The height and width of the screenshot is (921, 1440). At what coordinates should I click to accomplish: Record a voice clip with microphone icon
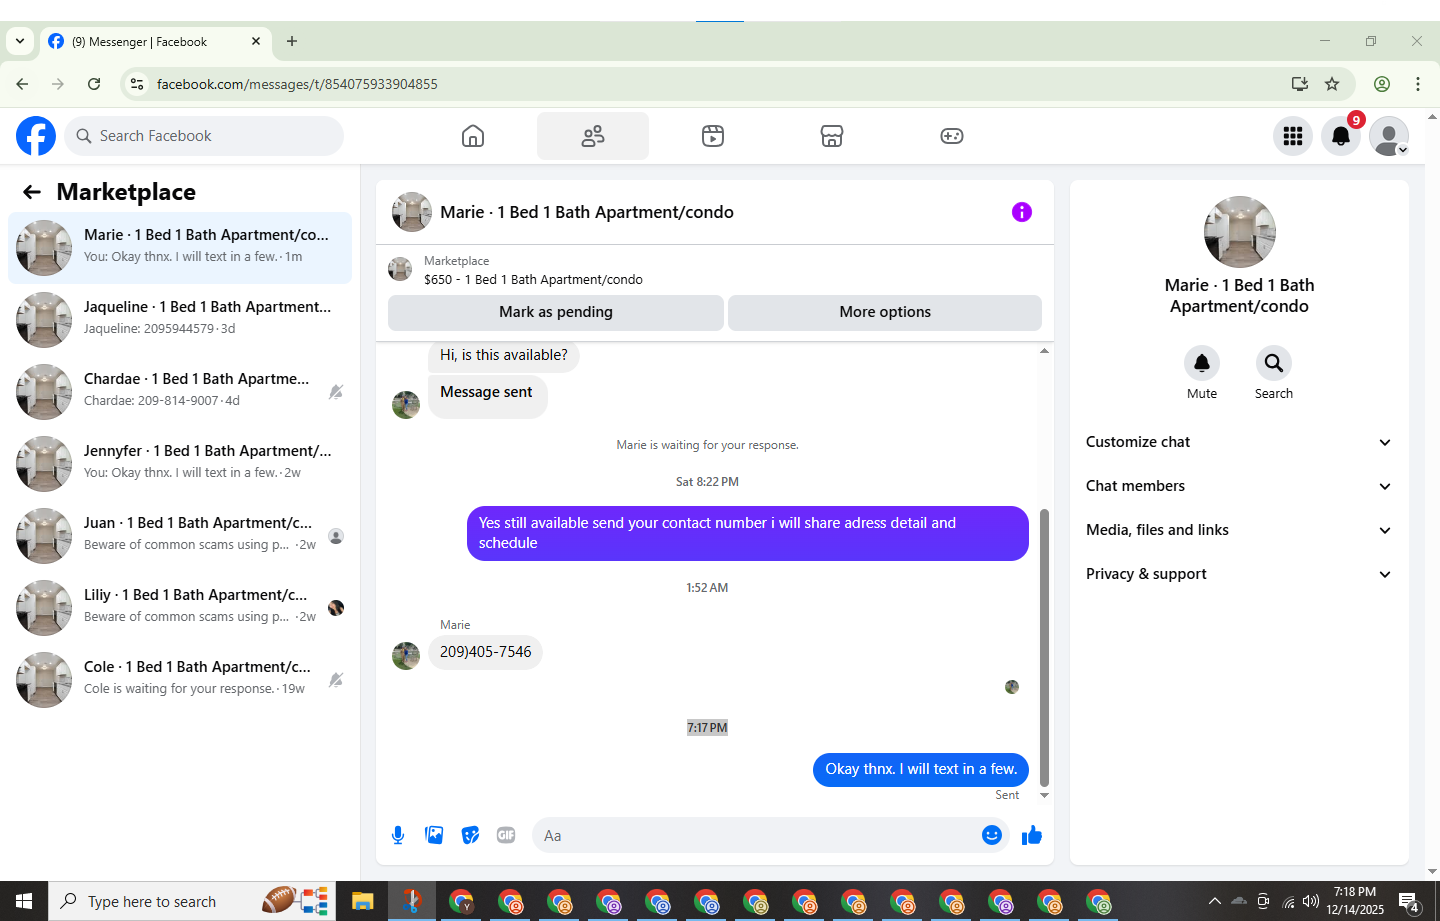(398, 835)
